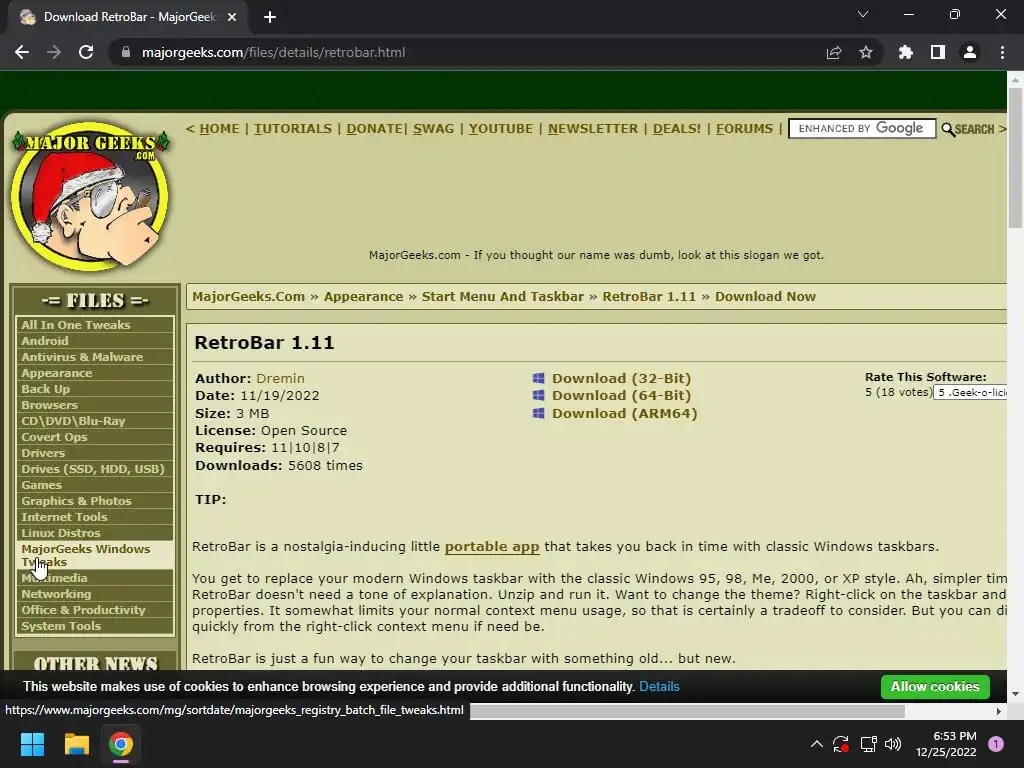Open the Windows Start button
This screenshot has height=768, width=1024.
click(x=32, y=744)
